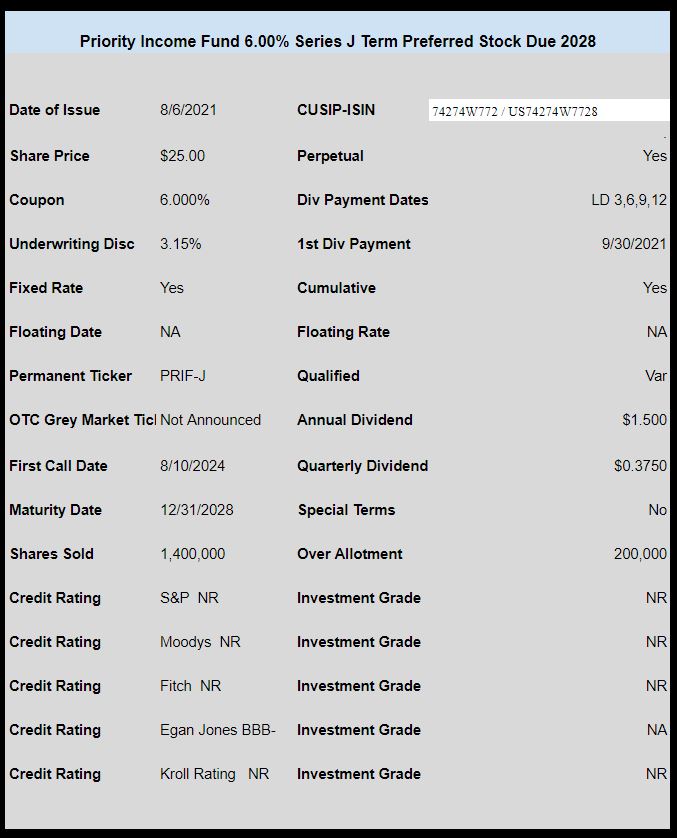
Task: Click the Quarterly Dividend $0.3750 value
Action: point(640,466)
